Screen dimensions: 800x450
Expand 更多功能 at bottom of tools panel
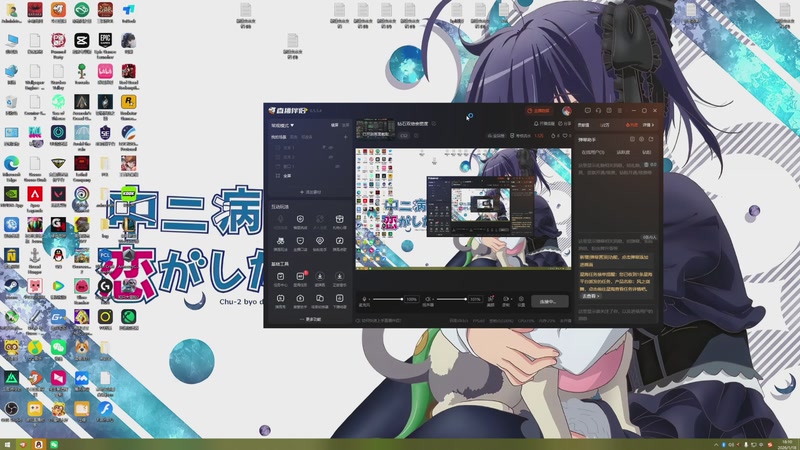coord(310,319)
